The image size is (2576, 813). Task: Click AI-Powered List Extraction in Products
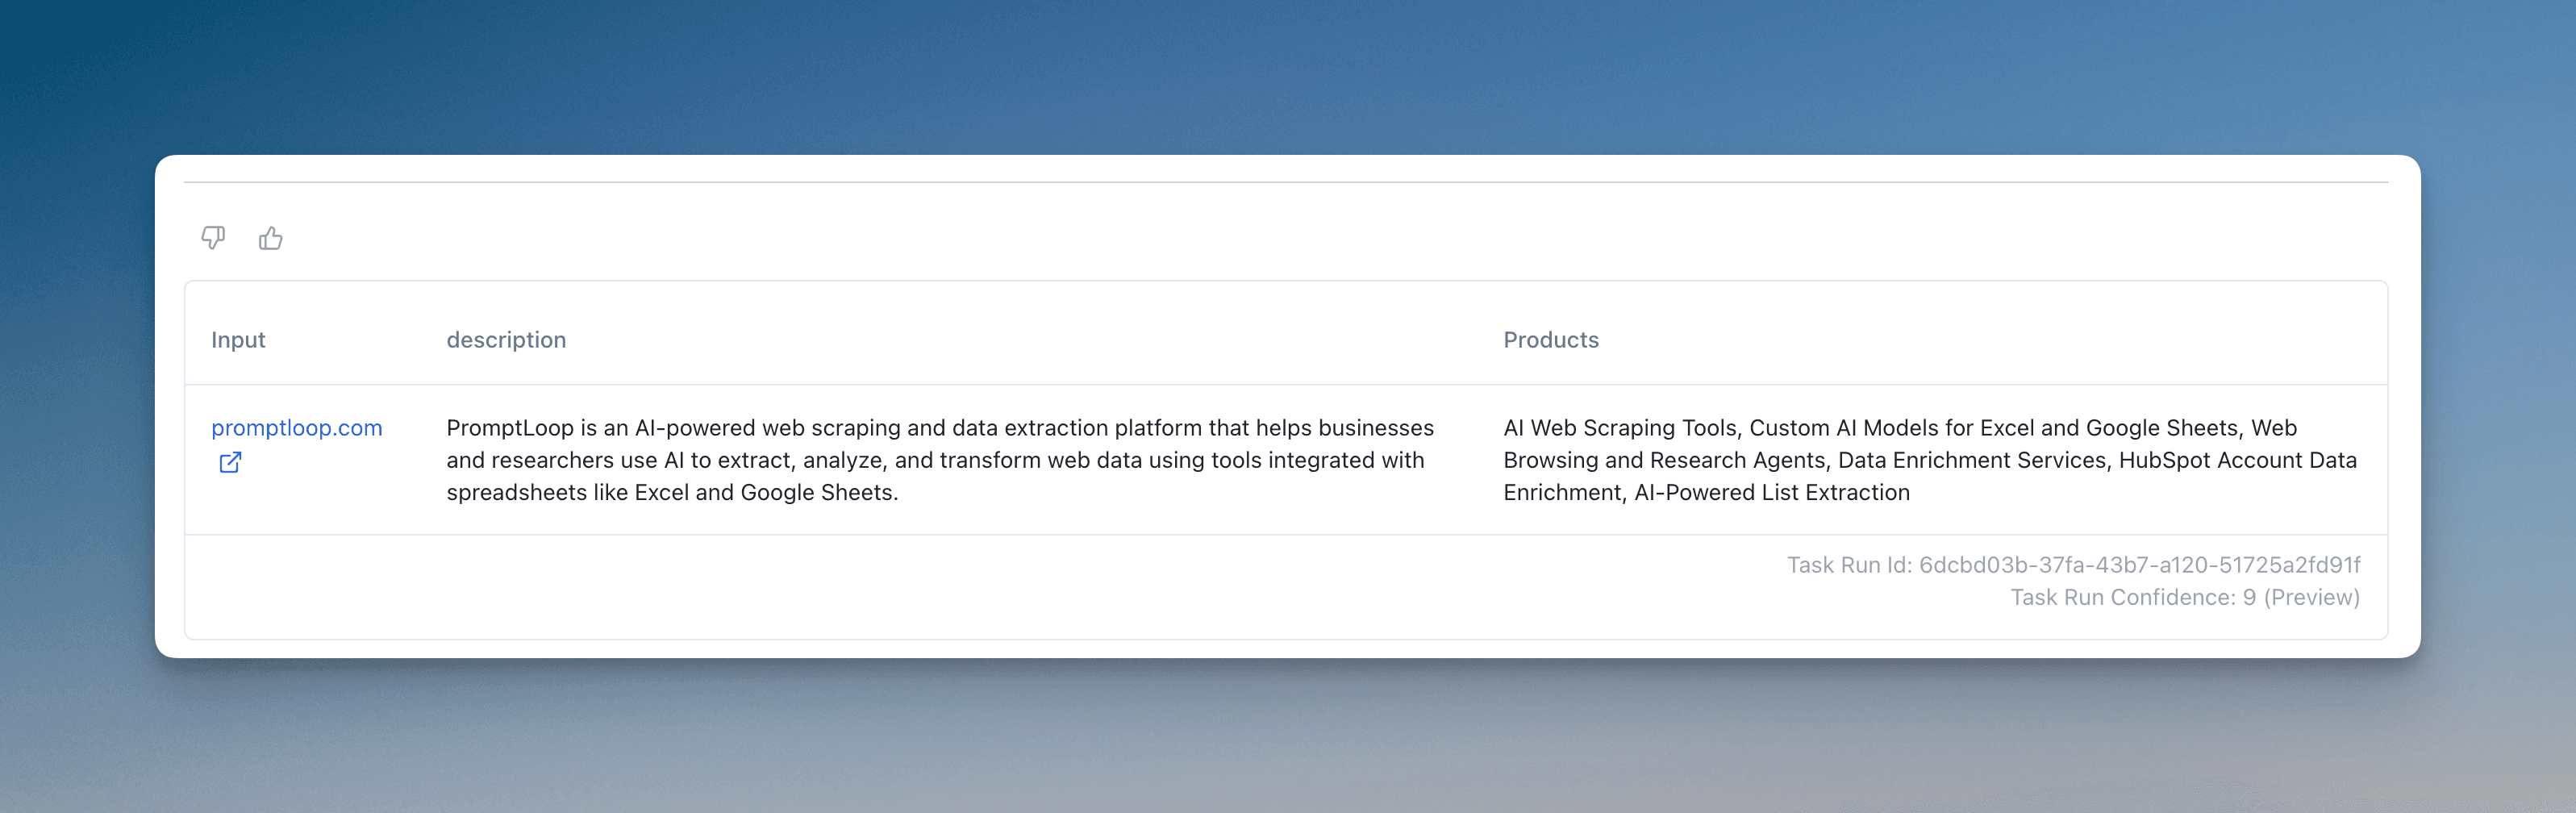pyautogui.click(x=1771, y=493)
